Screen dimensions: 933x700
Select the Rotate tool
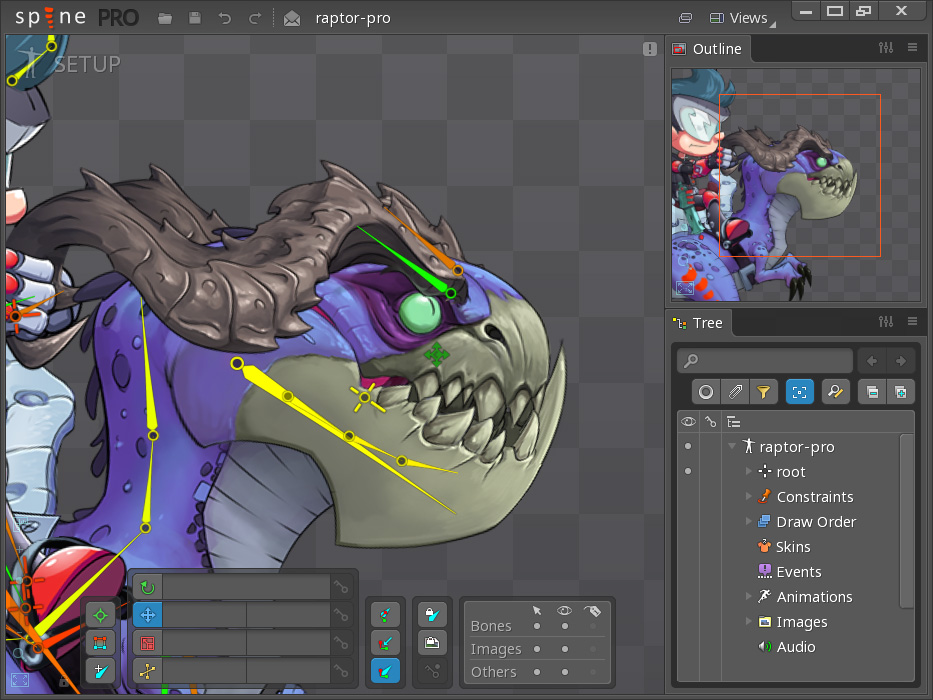pos(147,588)
